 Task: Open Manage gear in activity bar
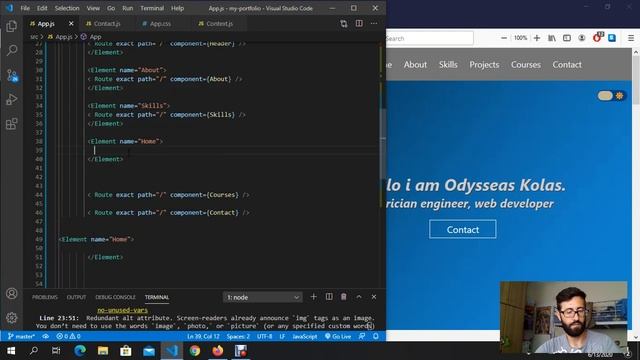tap(11, 318)
